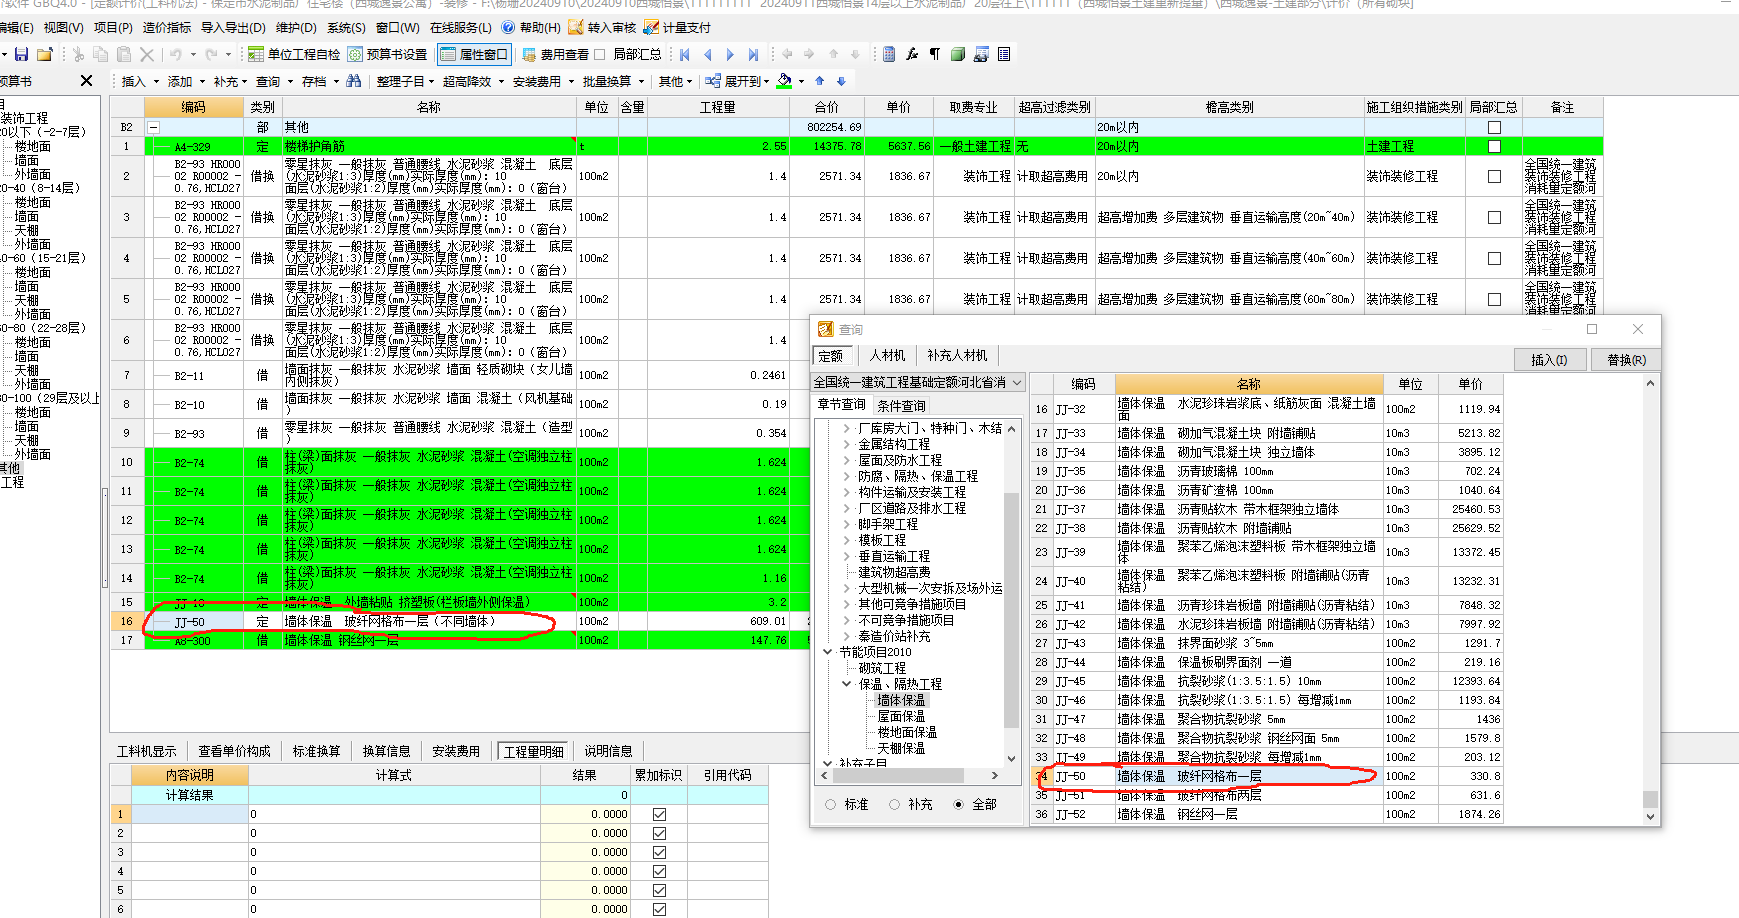Click the 转入审核 button
Image resolution: width=1739 pixels, height=918 pixels.
coord(602,27)
